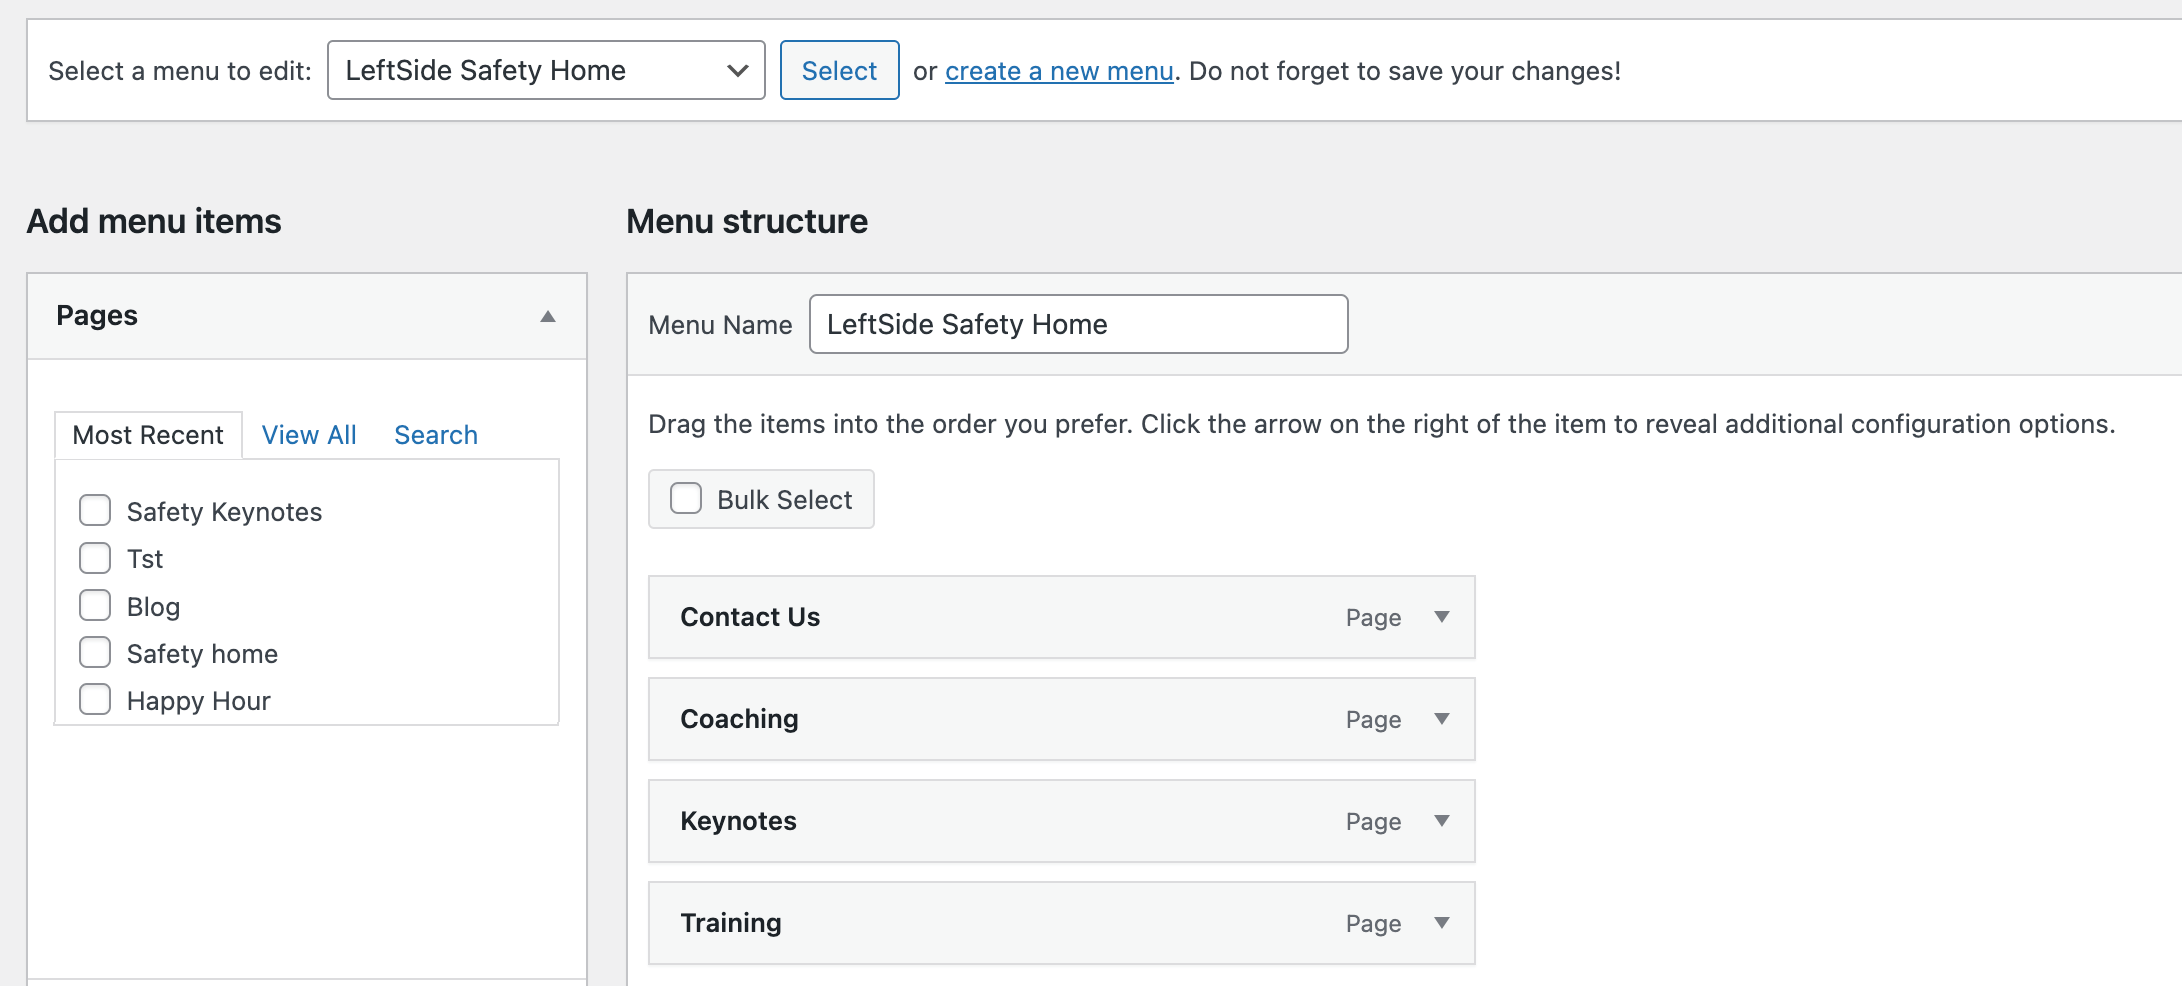Viewport: 2182px width, 986px height.
Task: Click the Blog page label
Action: click(153, 607)
